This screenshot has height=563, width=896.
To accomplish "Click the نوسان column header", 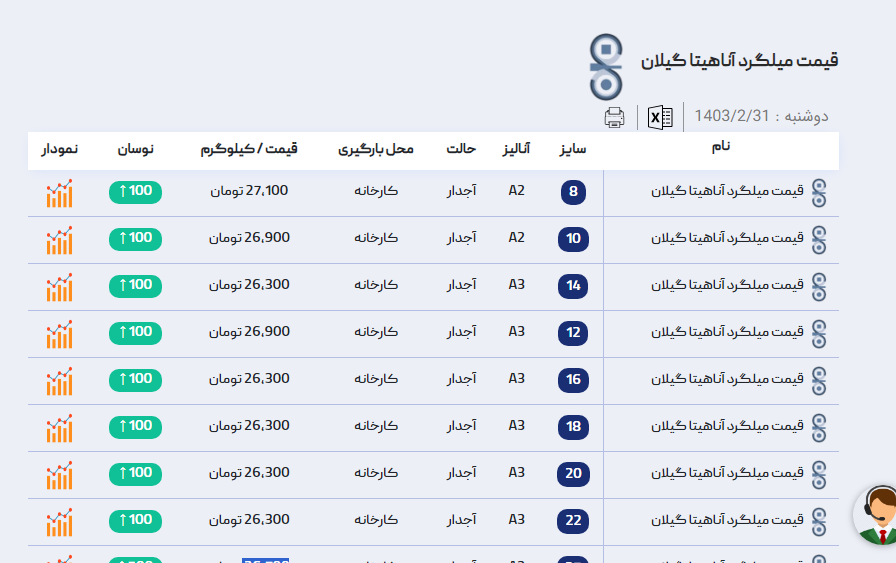I will tap(136, 149).
